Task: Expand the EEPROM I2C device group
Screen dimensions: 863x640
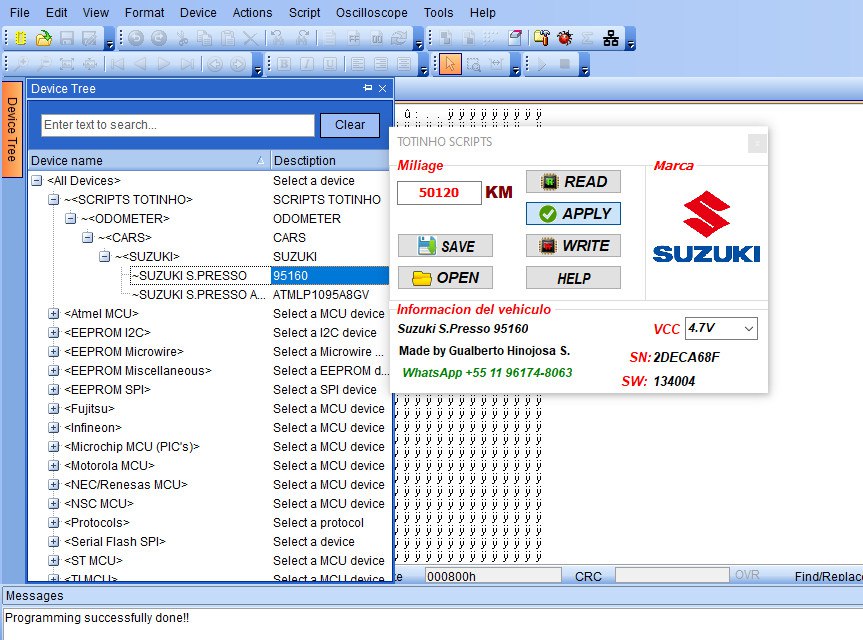Action: [x=54, y=333]
